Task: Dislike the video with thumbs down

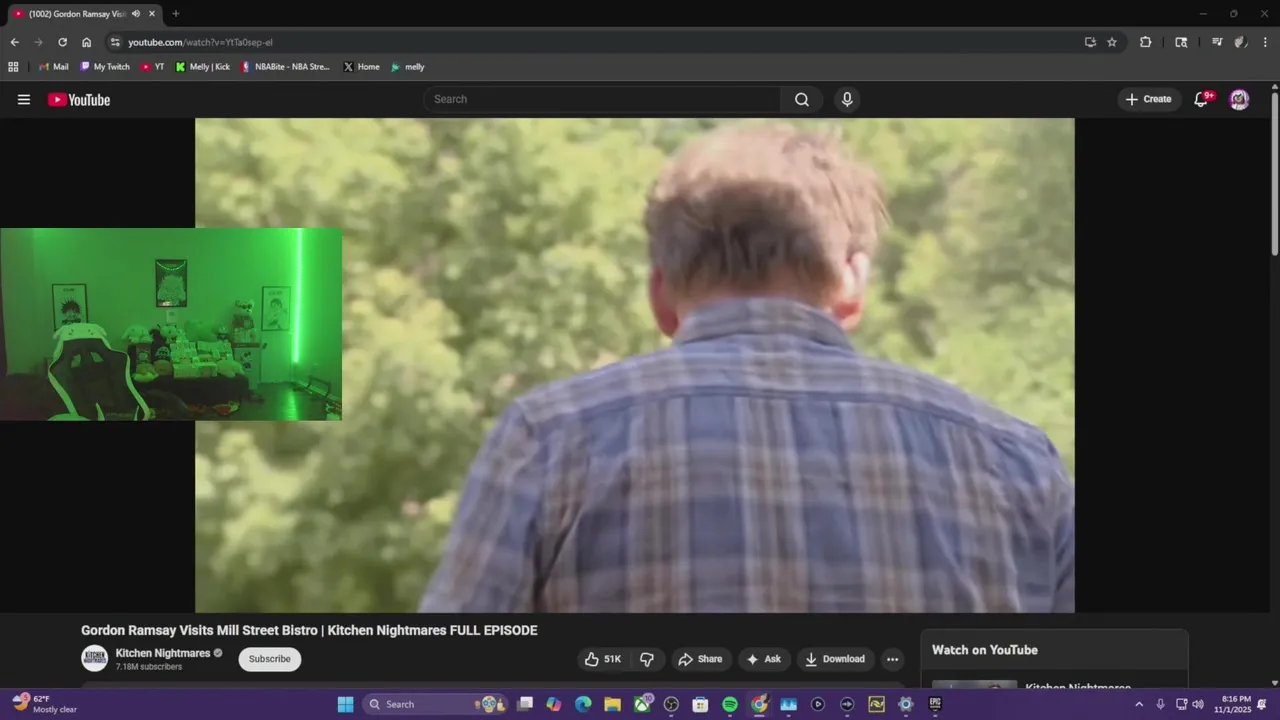Action: [x=647, y=659]
